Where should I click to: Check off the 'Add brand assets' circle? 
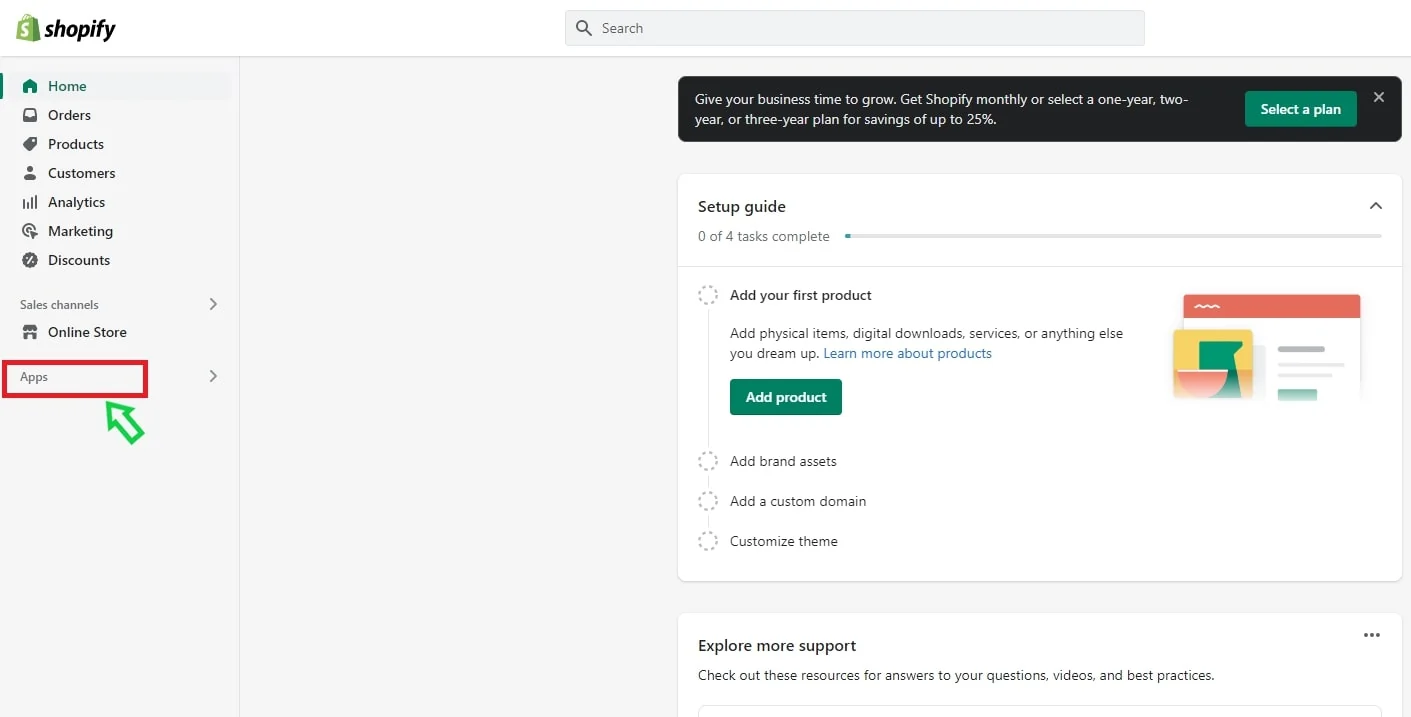coord(708,461)
